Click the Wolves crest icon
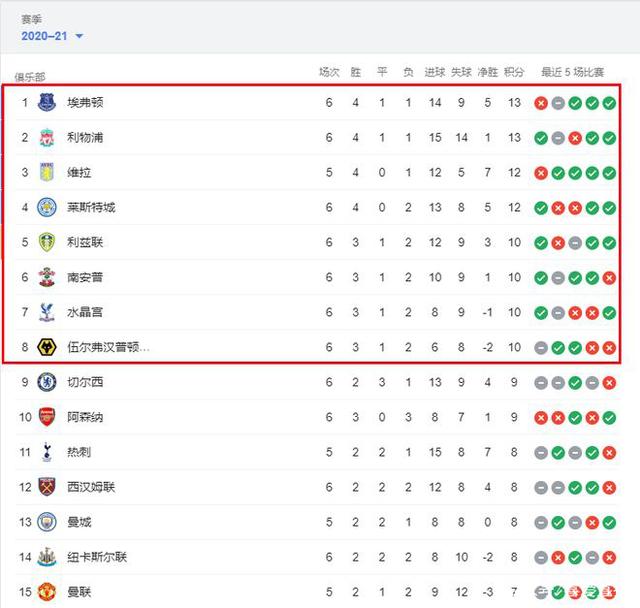This screenshot has width=640, height=608. pos(47,347)
